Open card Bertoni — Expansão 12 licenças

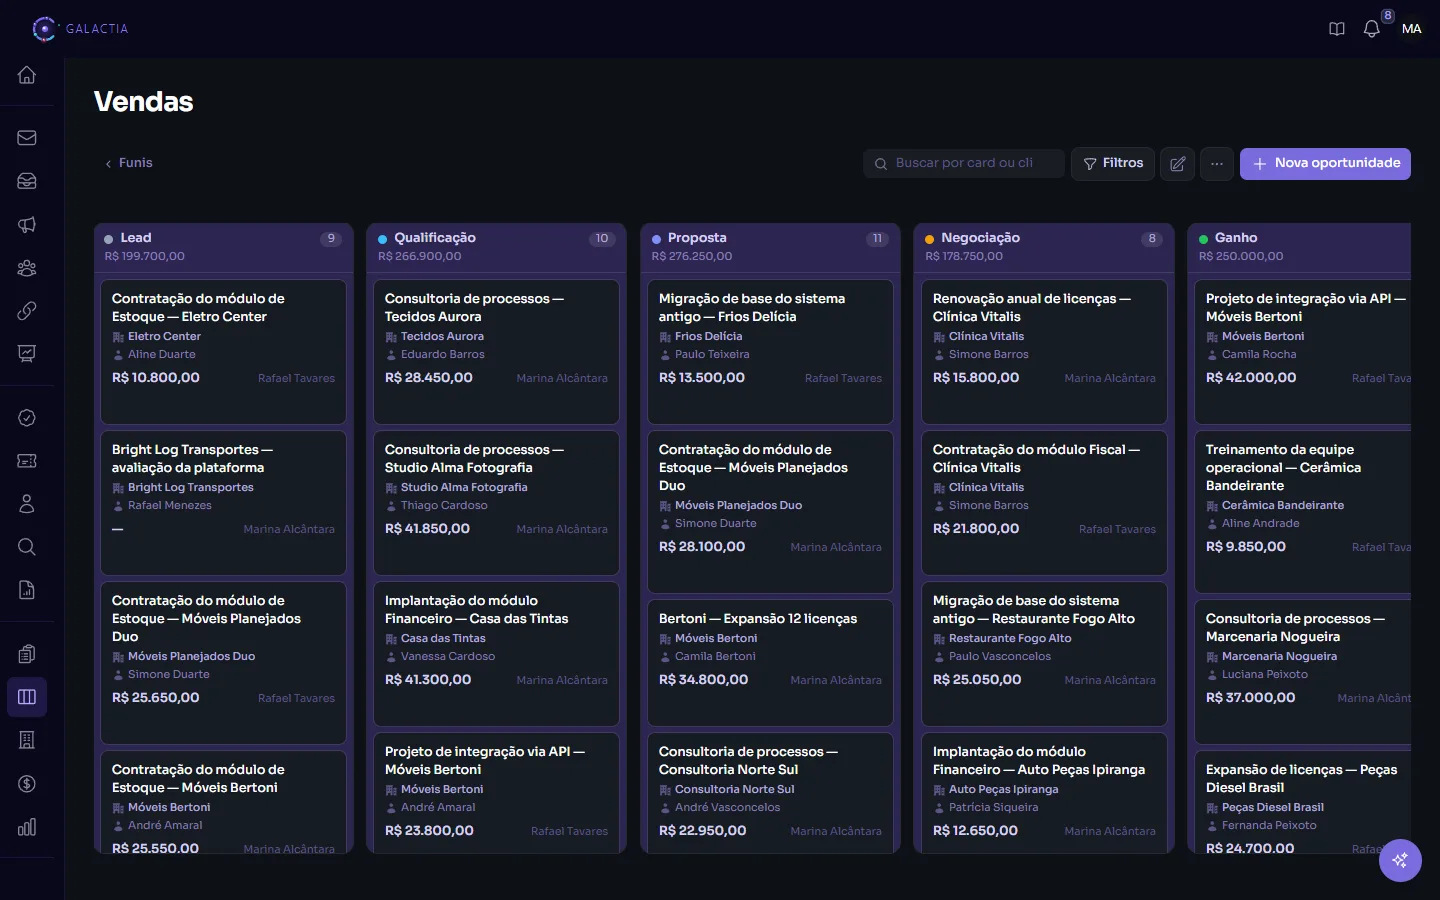[x=771, y=663]
